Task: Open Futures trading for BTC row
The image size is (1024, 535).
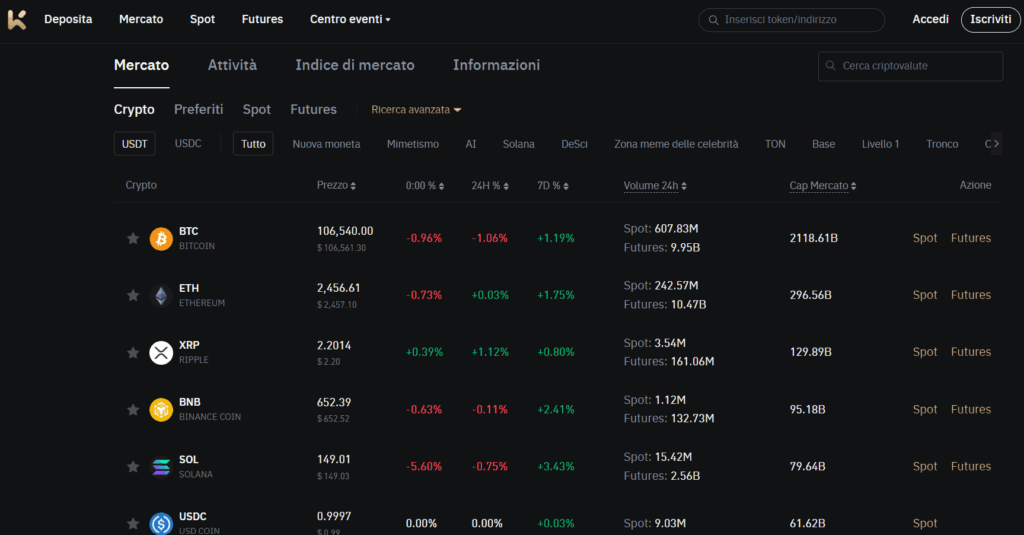Action: [971, 238]
